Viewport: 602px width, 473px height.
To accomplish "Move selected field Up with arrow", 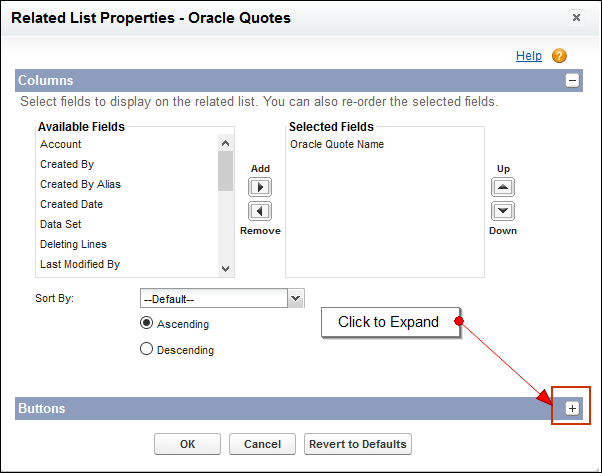I will pyautogui.click(x=504, y=187).
